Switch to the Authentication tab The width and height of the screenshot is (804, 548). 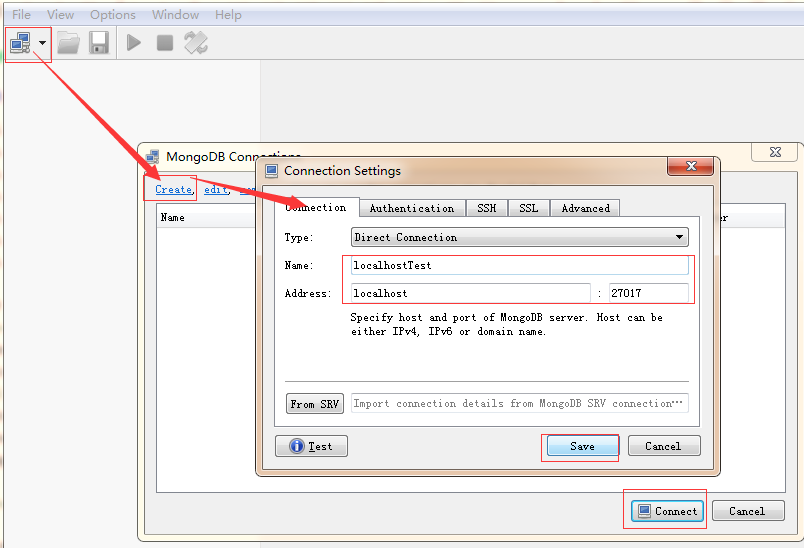(412, 208)
